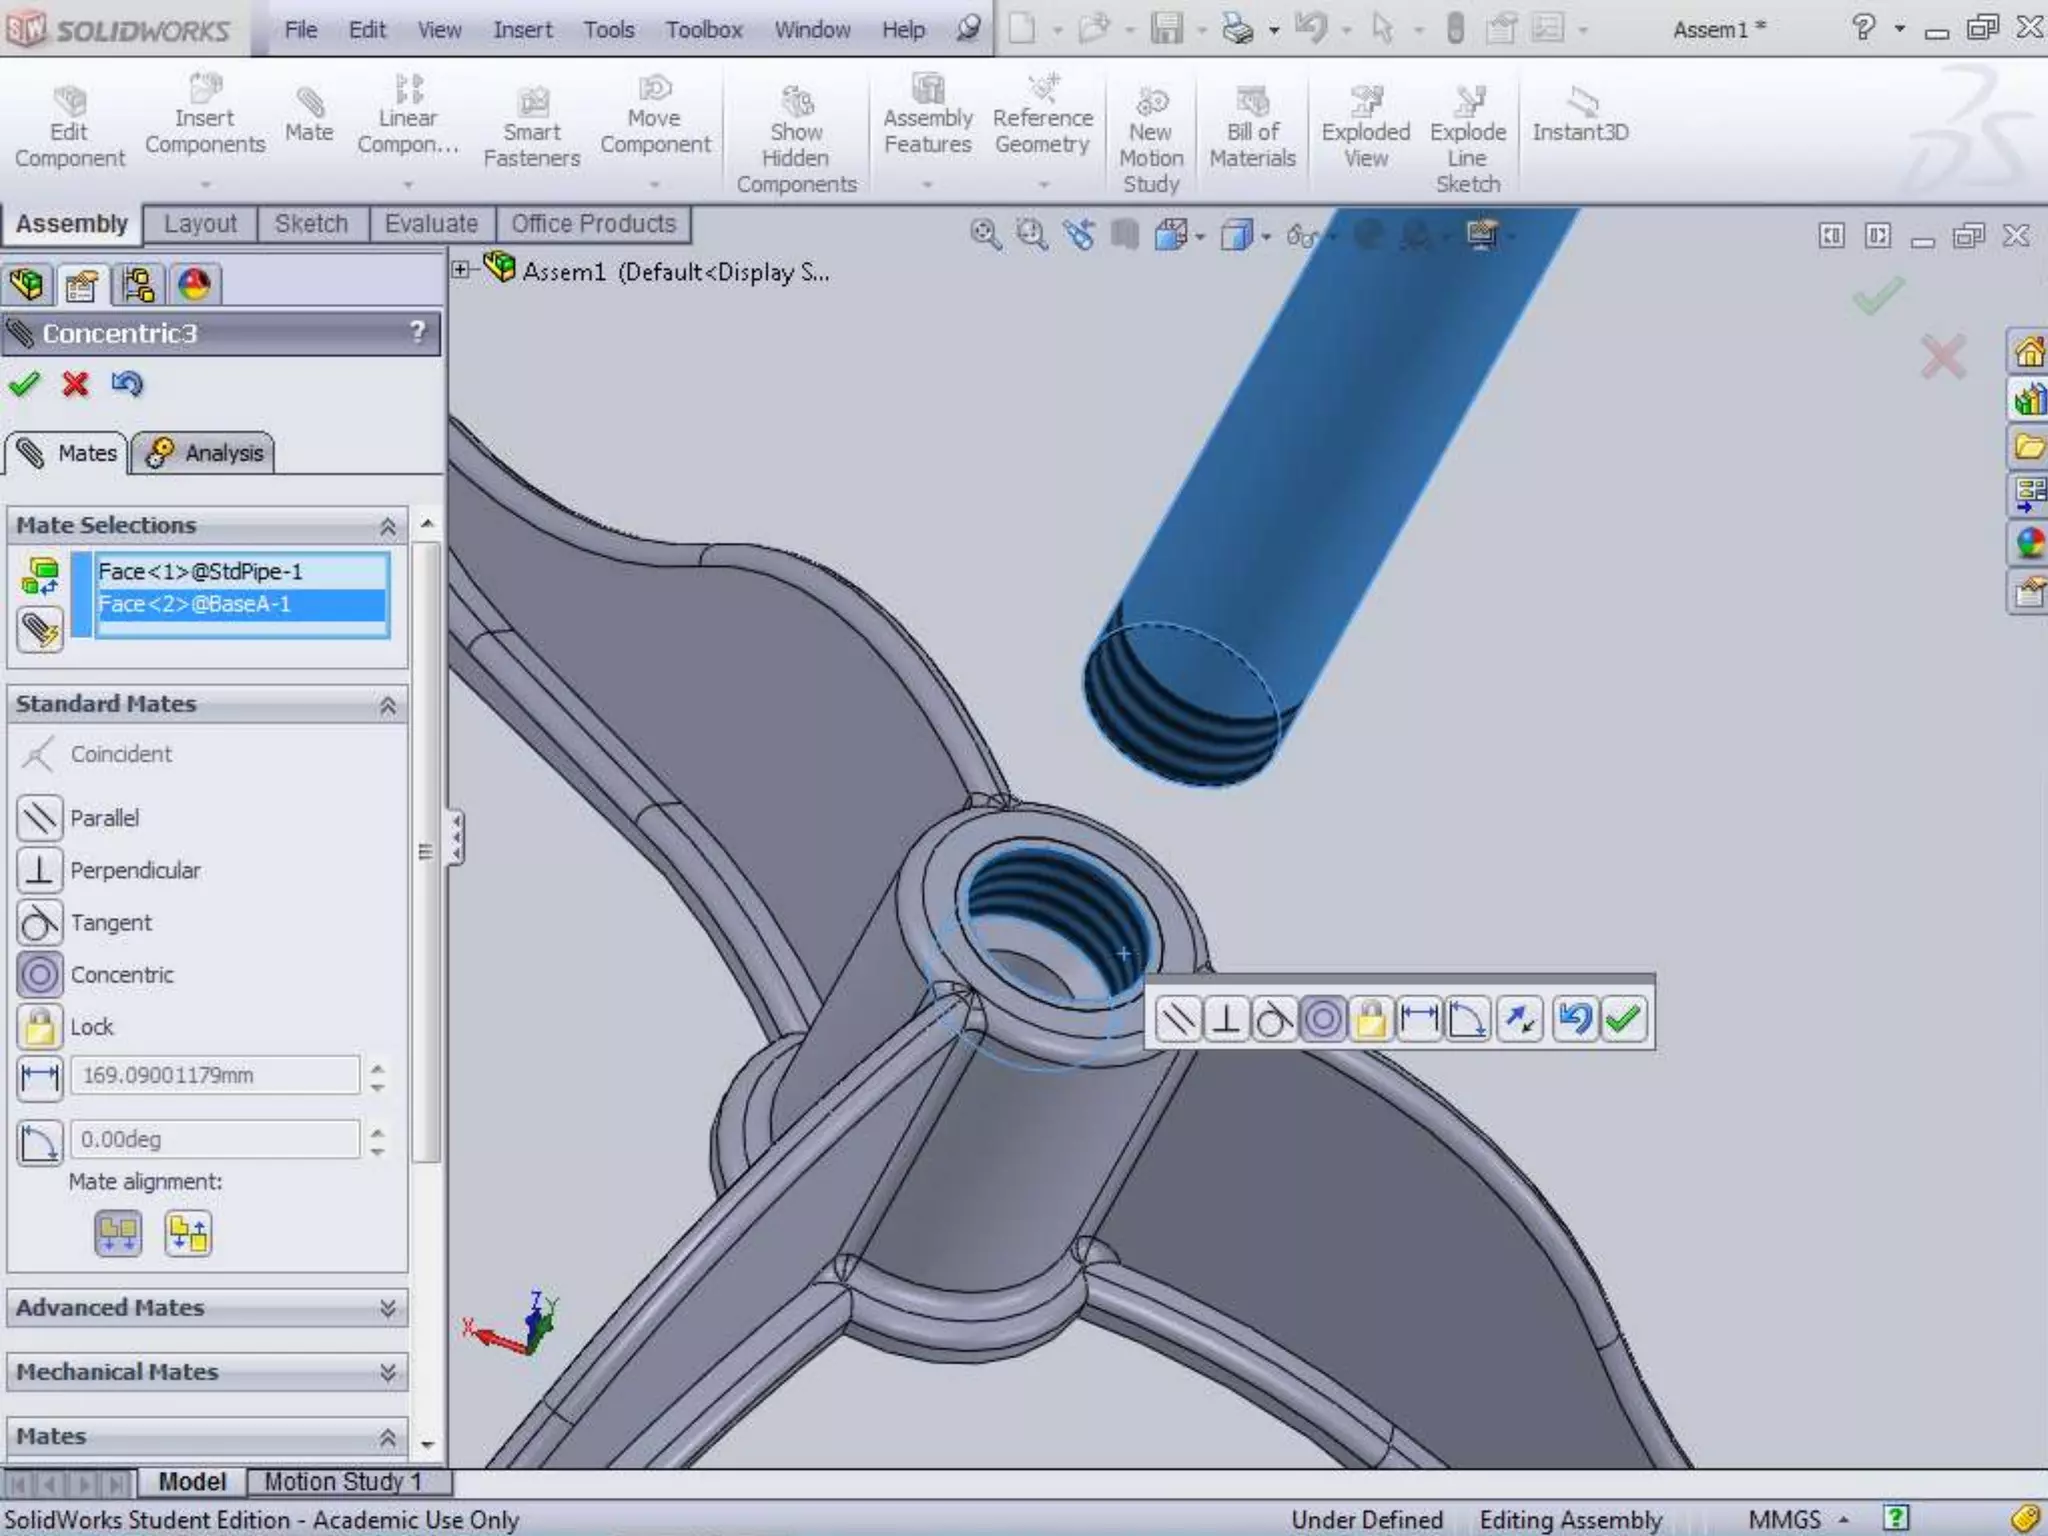Click the Flip Mate Alignment icon in the popup toolbar

click(1519, 1020)
